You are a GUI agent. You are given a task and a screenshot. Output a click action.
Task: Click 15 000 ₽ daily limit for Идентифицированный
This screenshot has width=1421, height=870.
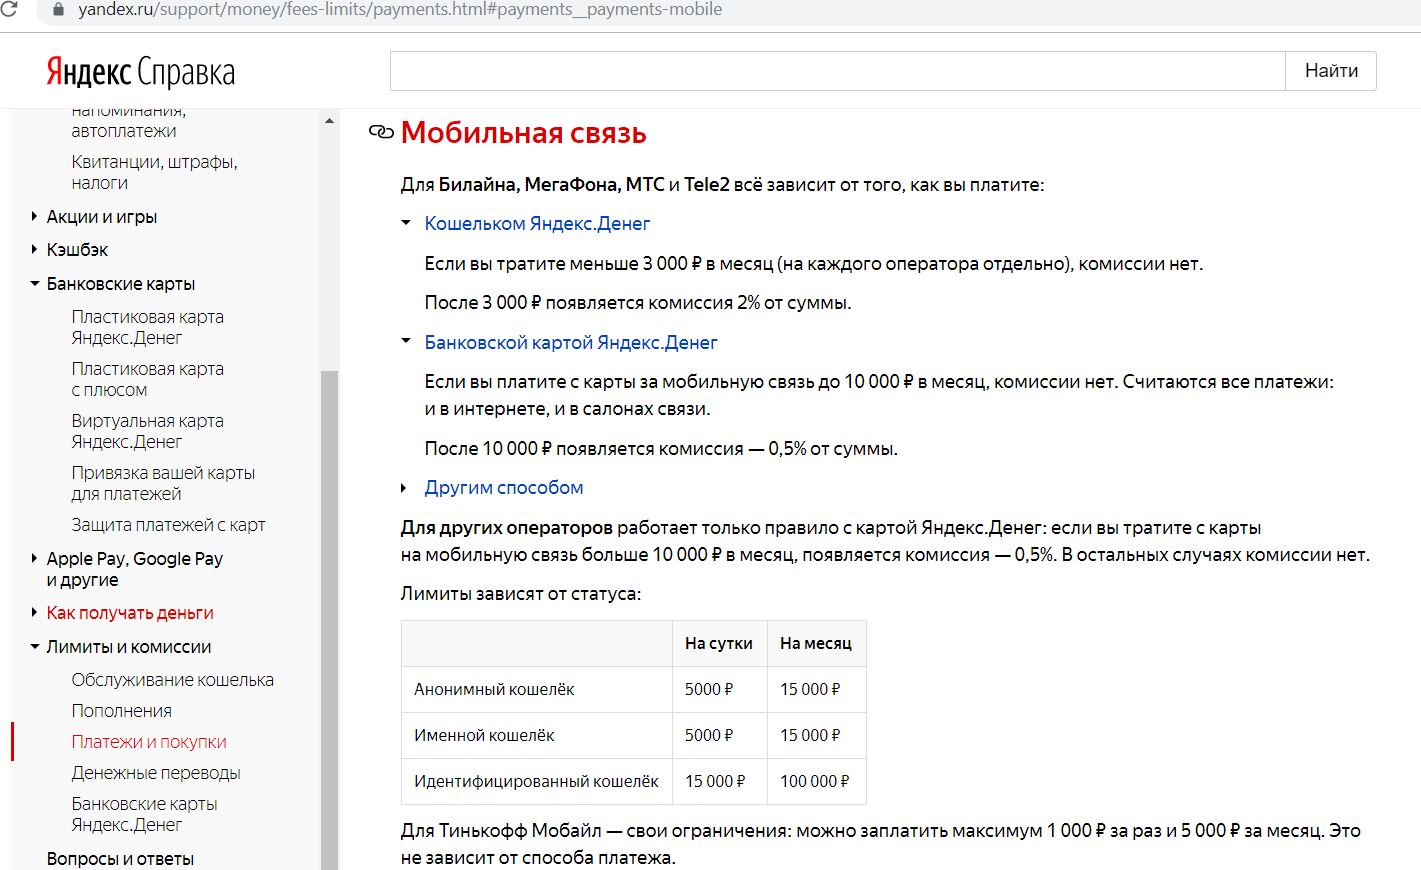[719, 782]
